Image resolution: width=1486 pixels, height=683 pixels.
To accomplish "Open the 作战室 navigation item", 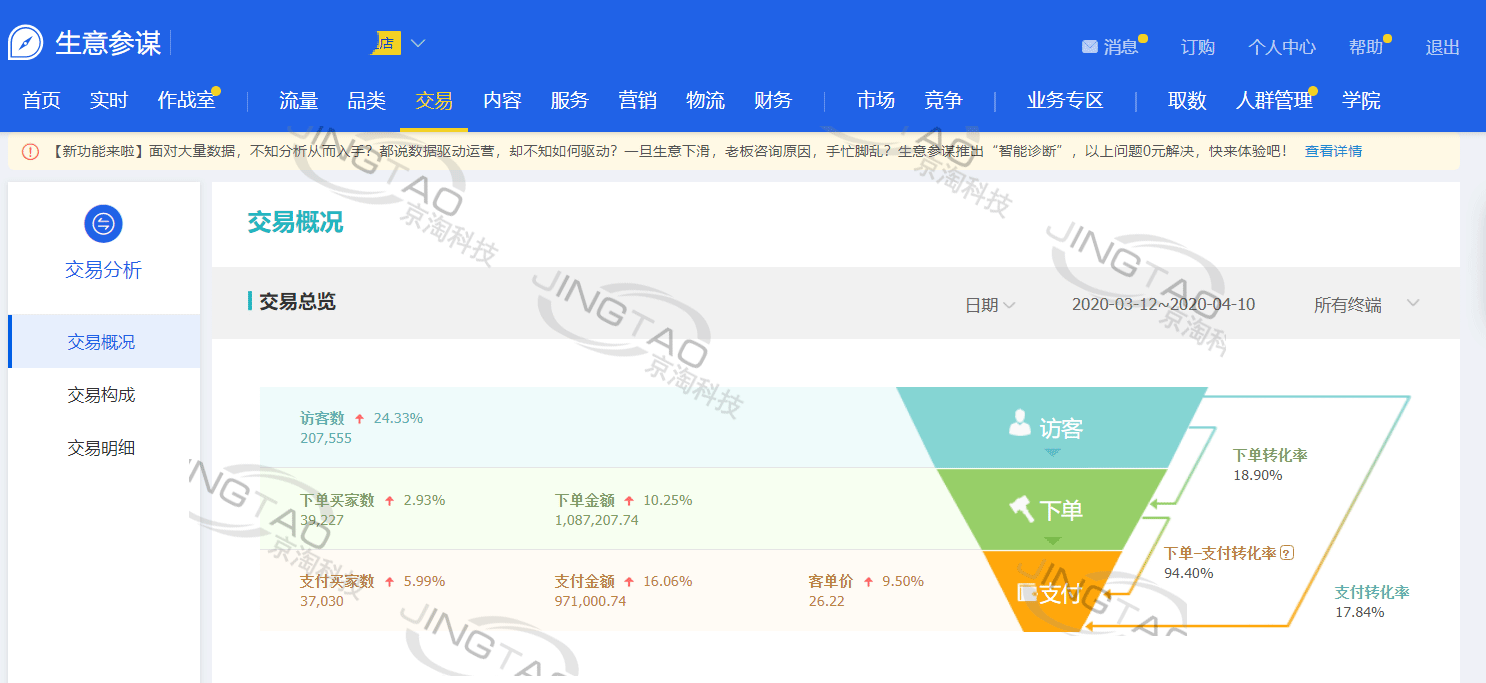I will (x=186, y=101).
